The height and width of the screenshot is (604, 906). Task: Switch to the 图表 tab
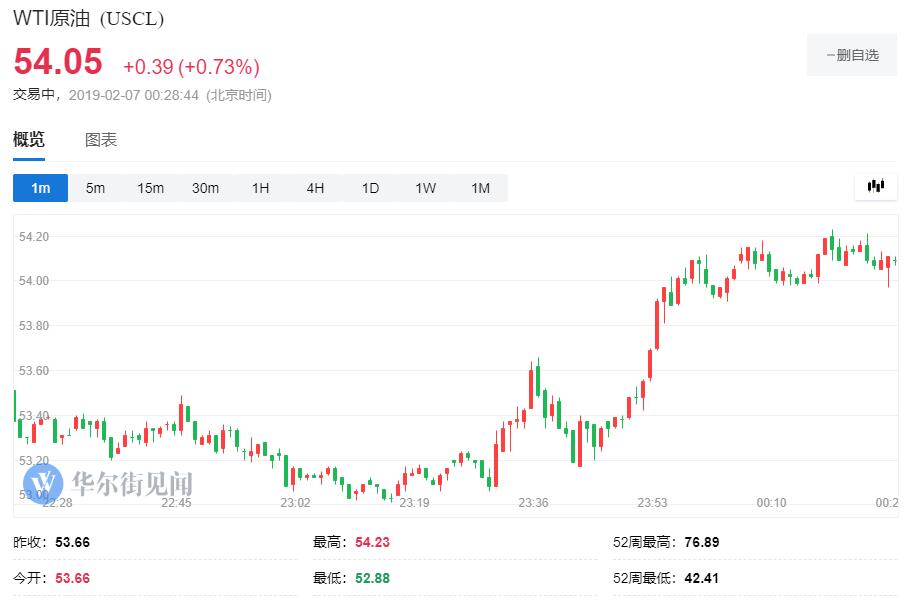coord(101,140)
